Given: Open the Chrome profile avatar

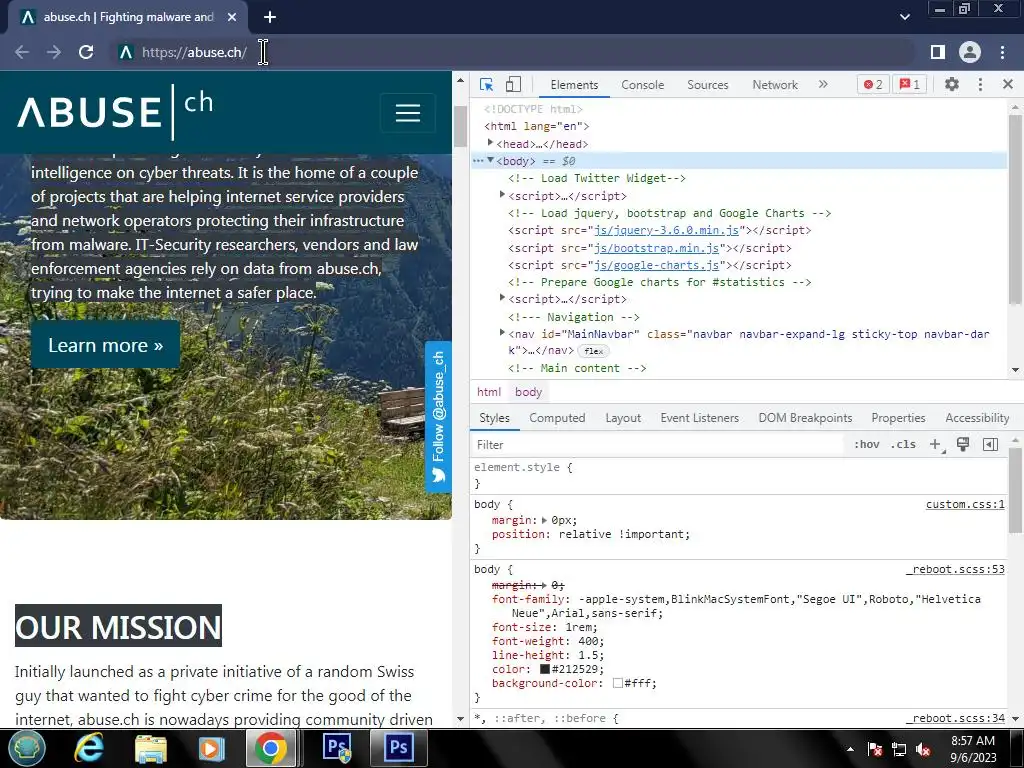Looking at the screenshot, I should [x=970, y=52].
